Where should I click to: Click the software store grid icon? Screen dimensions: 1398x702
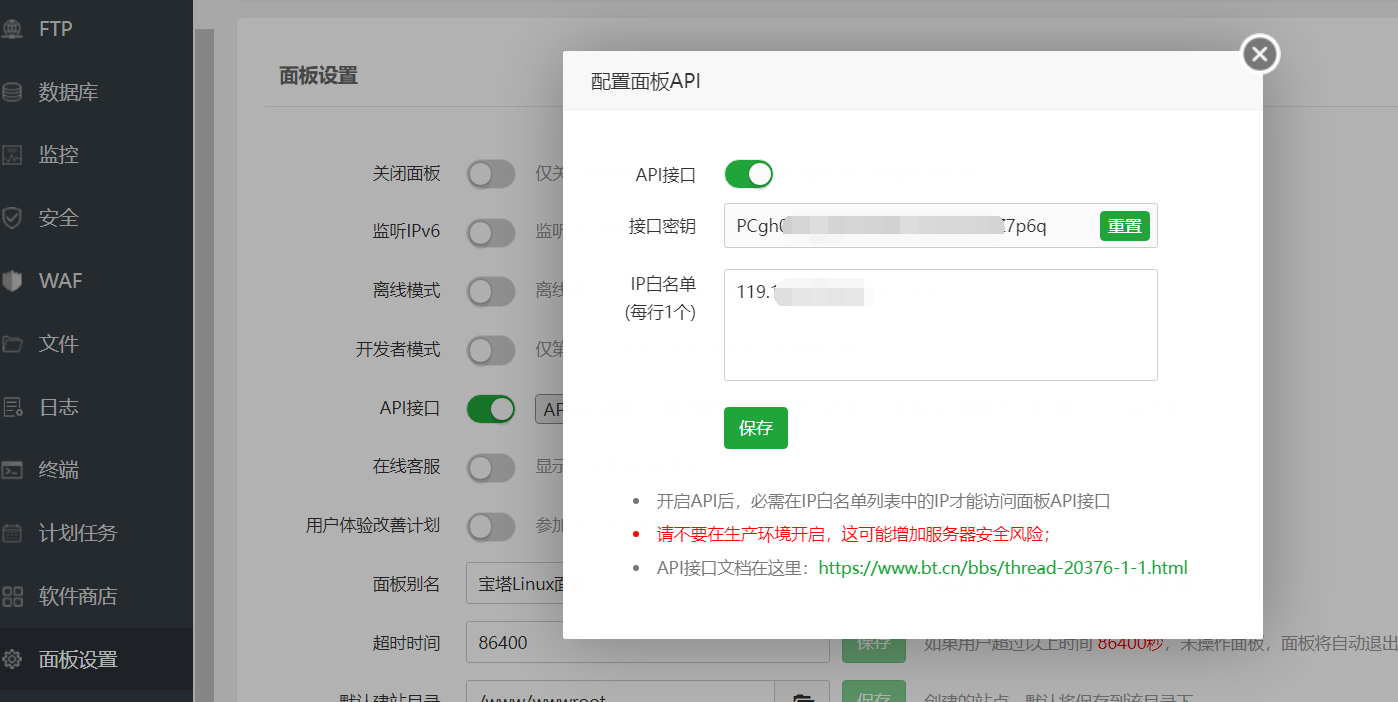[12, 597]
